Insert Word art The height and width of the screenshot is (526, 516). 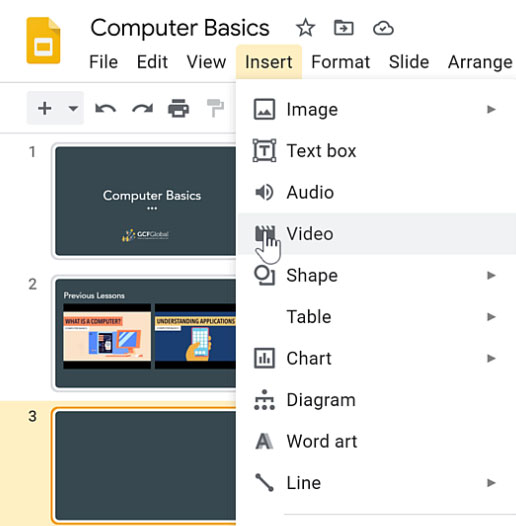pyautogui.click(x=376, y=441)
